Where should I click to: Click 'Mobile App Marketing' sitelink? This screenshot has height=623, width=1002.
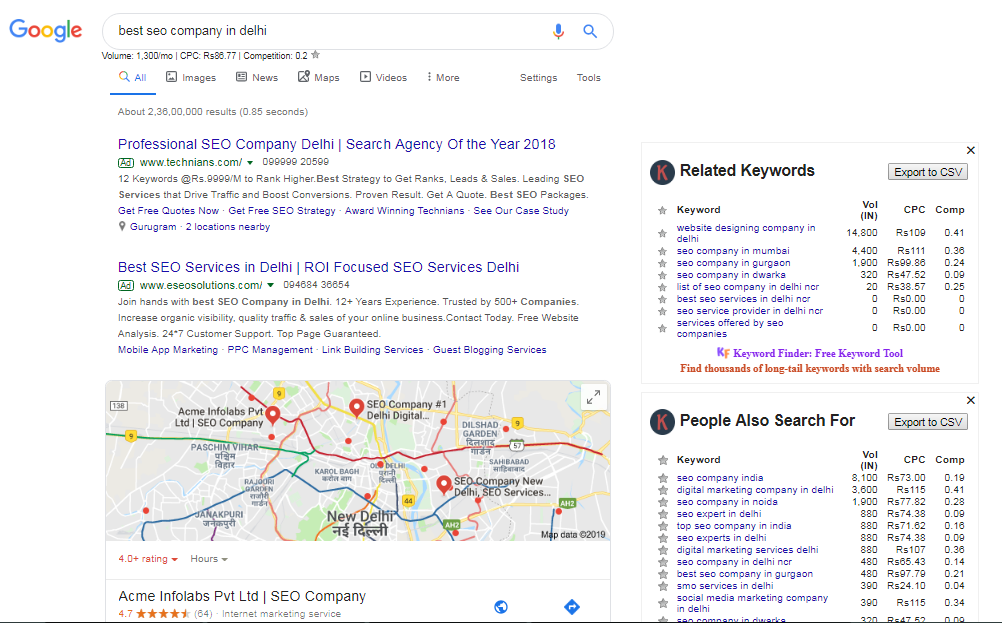click(167, 350)
